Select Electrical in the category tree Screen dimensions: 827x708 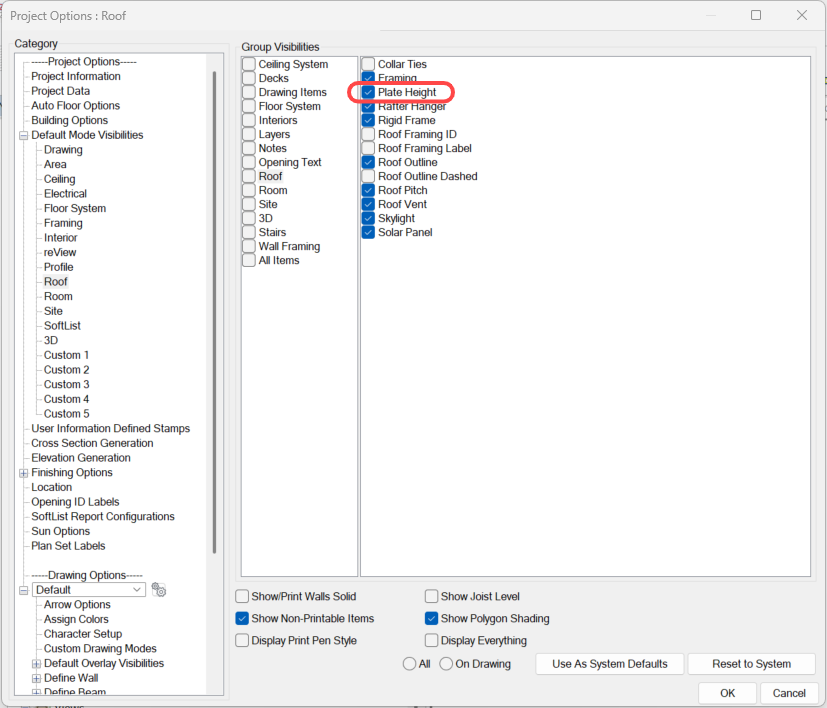(65, 194)
